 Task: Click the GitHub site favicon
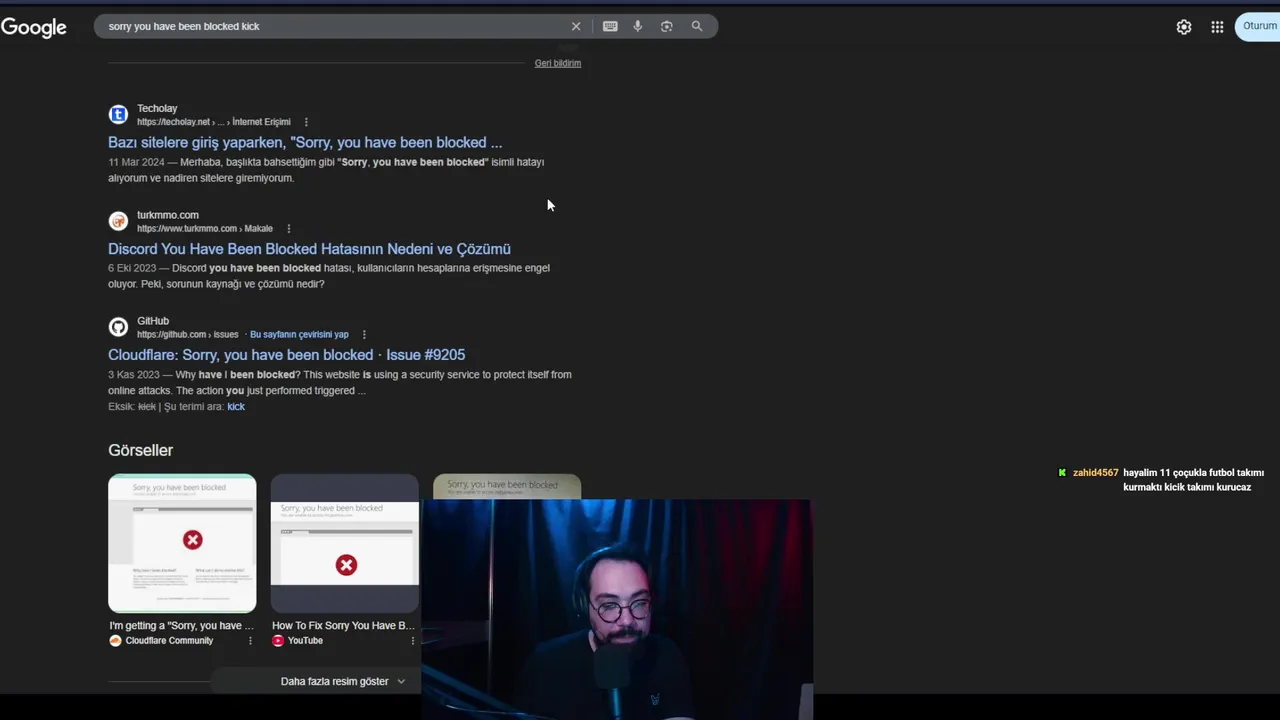point(118,327)
